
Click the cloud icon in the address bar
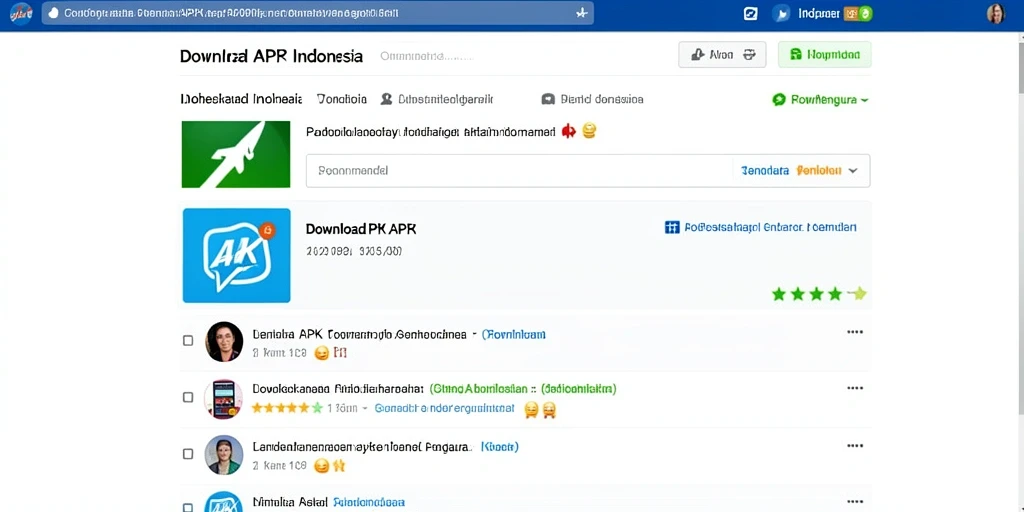point(54,13)
